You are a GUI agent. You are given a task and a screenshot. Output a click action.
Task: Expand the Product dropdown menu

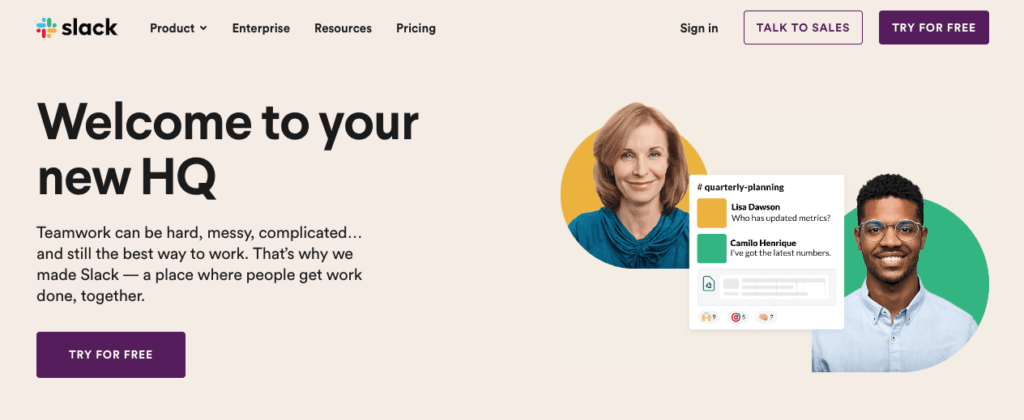[x=178, y=28]
